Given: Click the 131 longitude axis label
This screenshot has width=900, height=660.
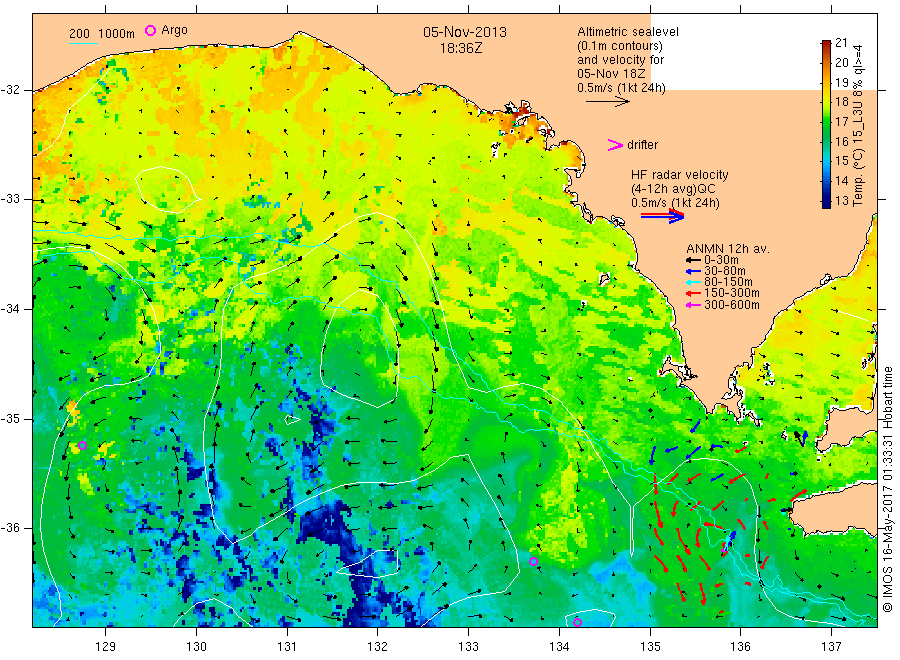Looking at the screenshot, I should (x=287, y=647).
